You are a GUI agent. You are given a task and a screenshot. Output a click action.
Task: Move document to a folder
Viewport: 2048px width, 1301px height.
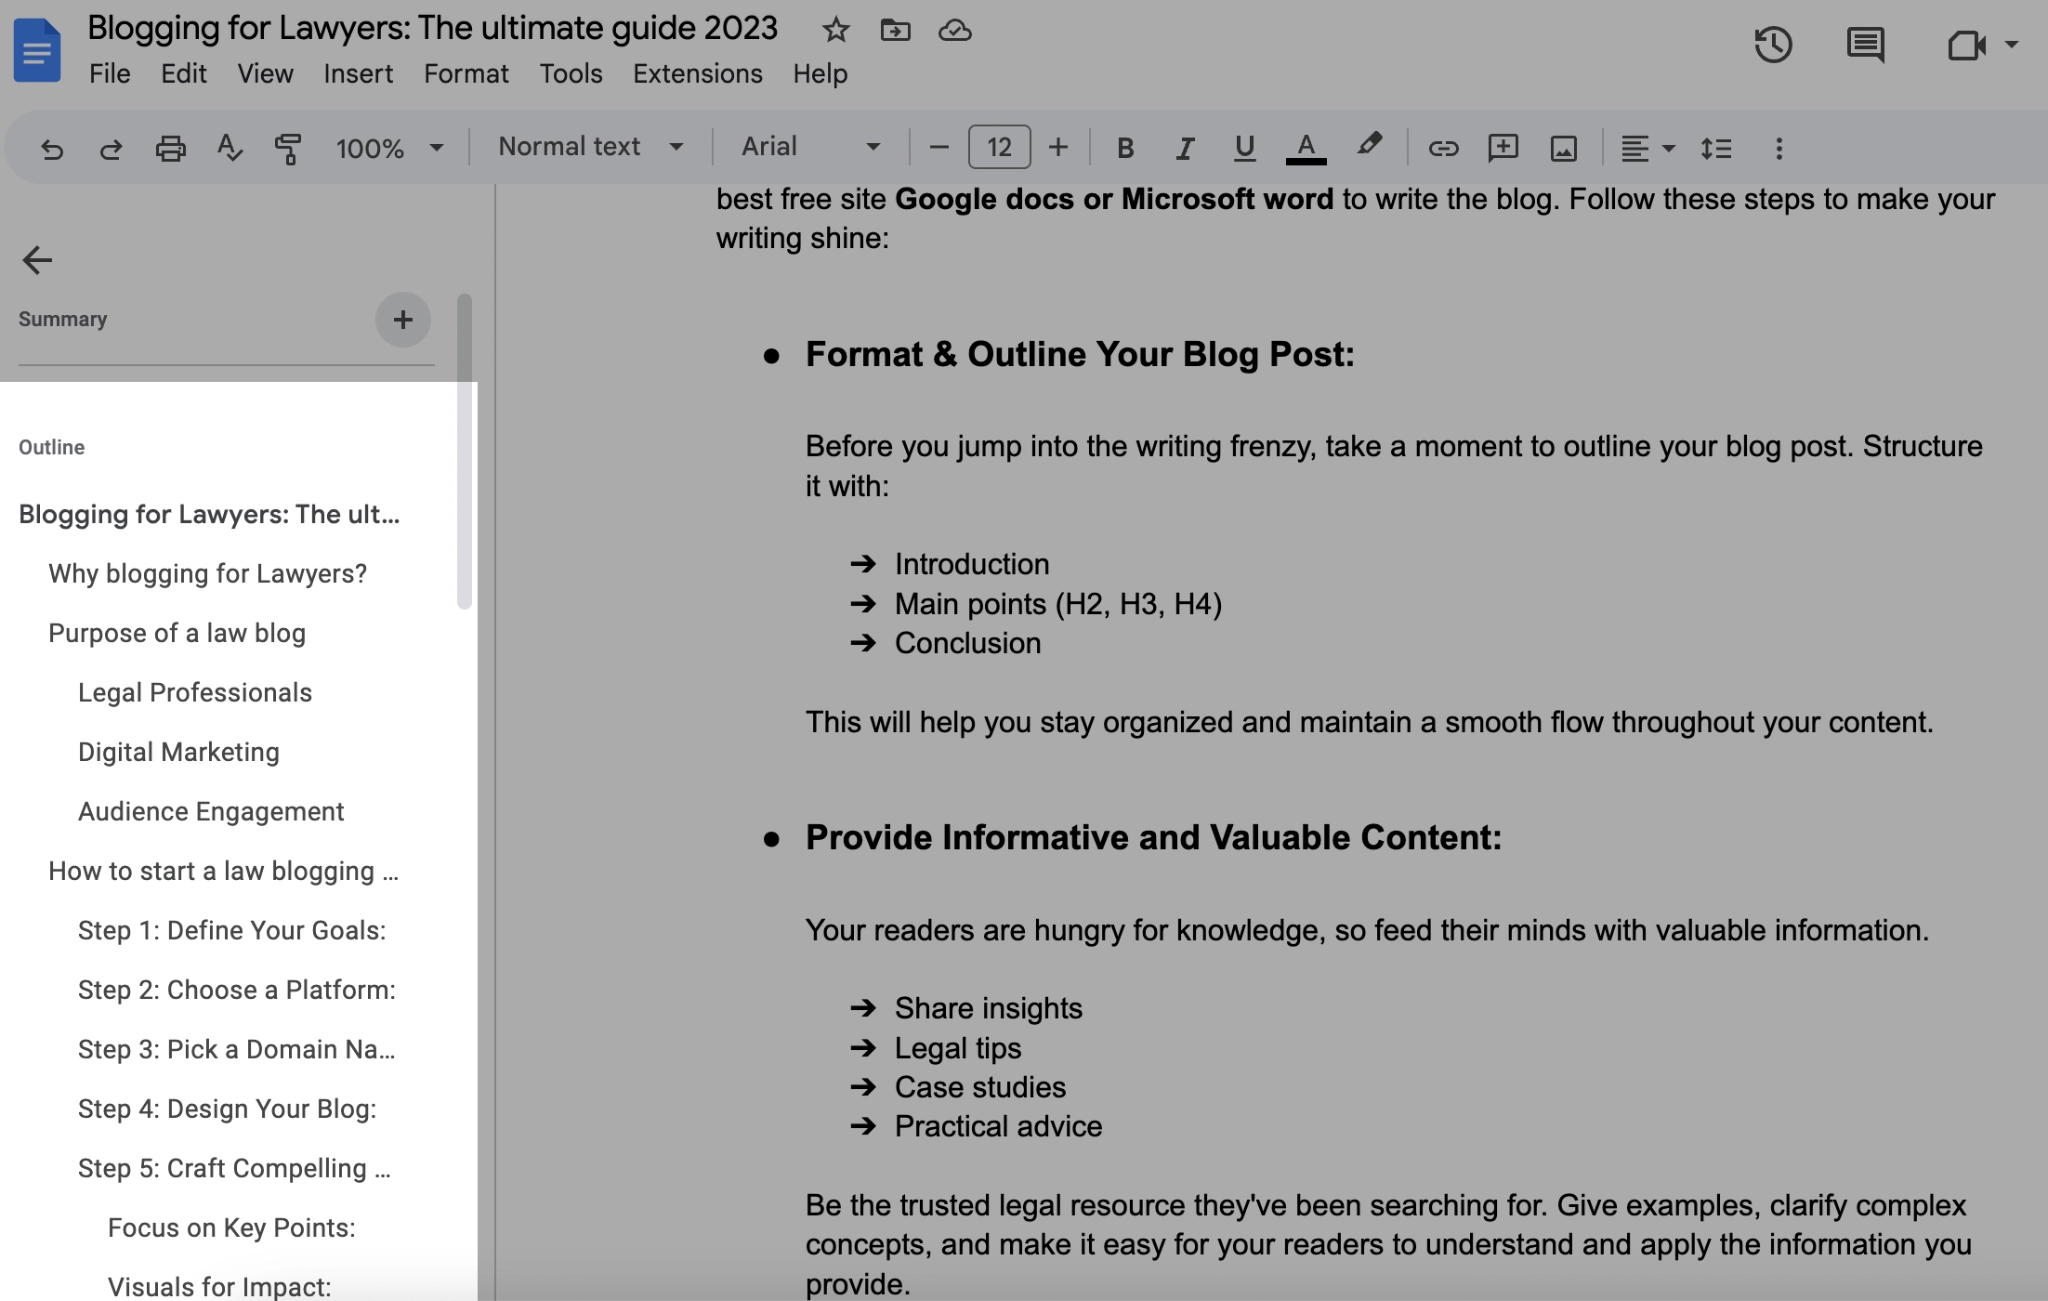coord(895,30)
